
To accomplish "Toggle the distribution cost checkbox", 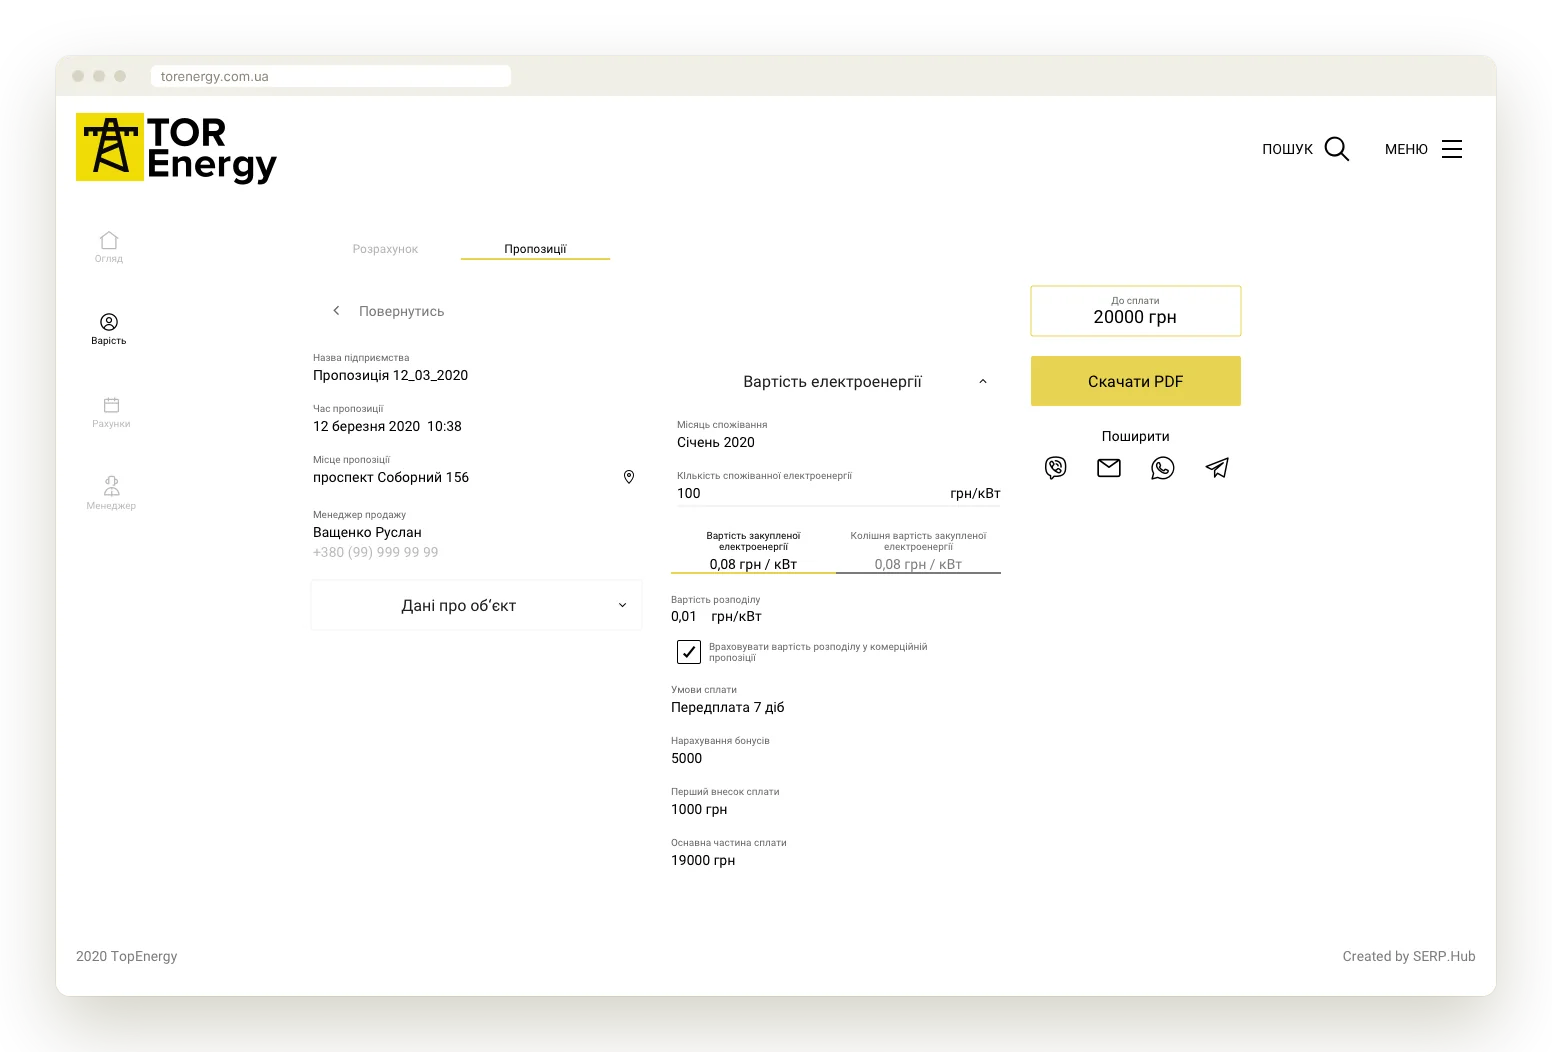I will tap(689, 652).
